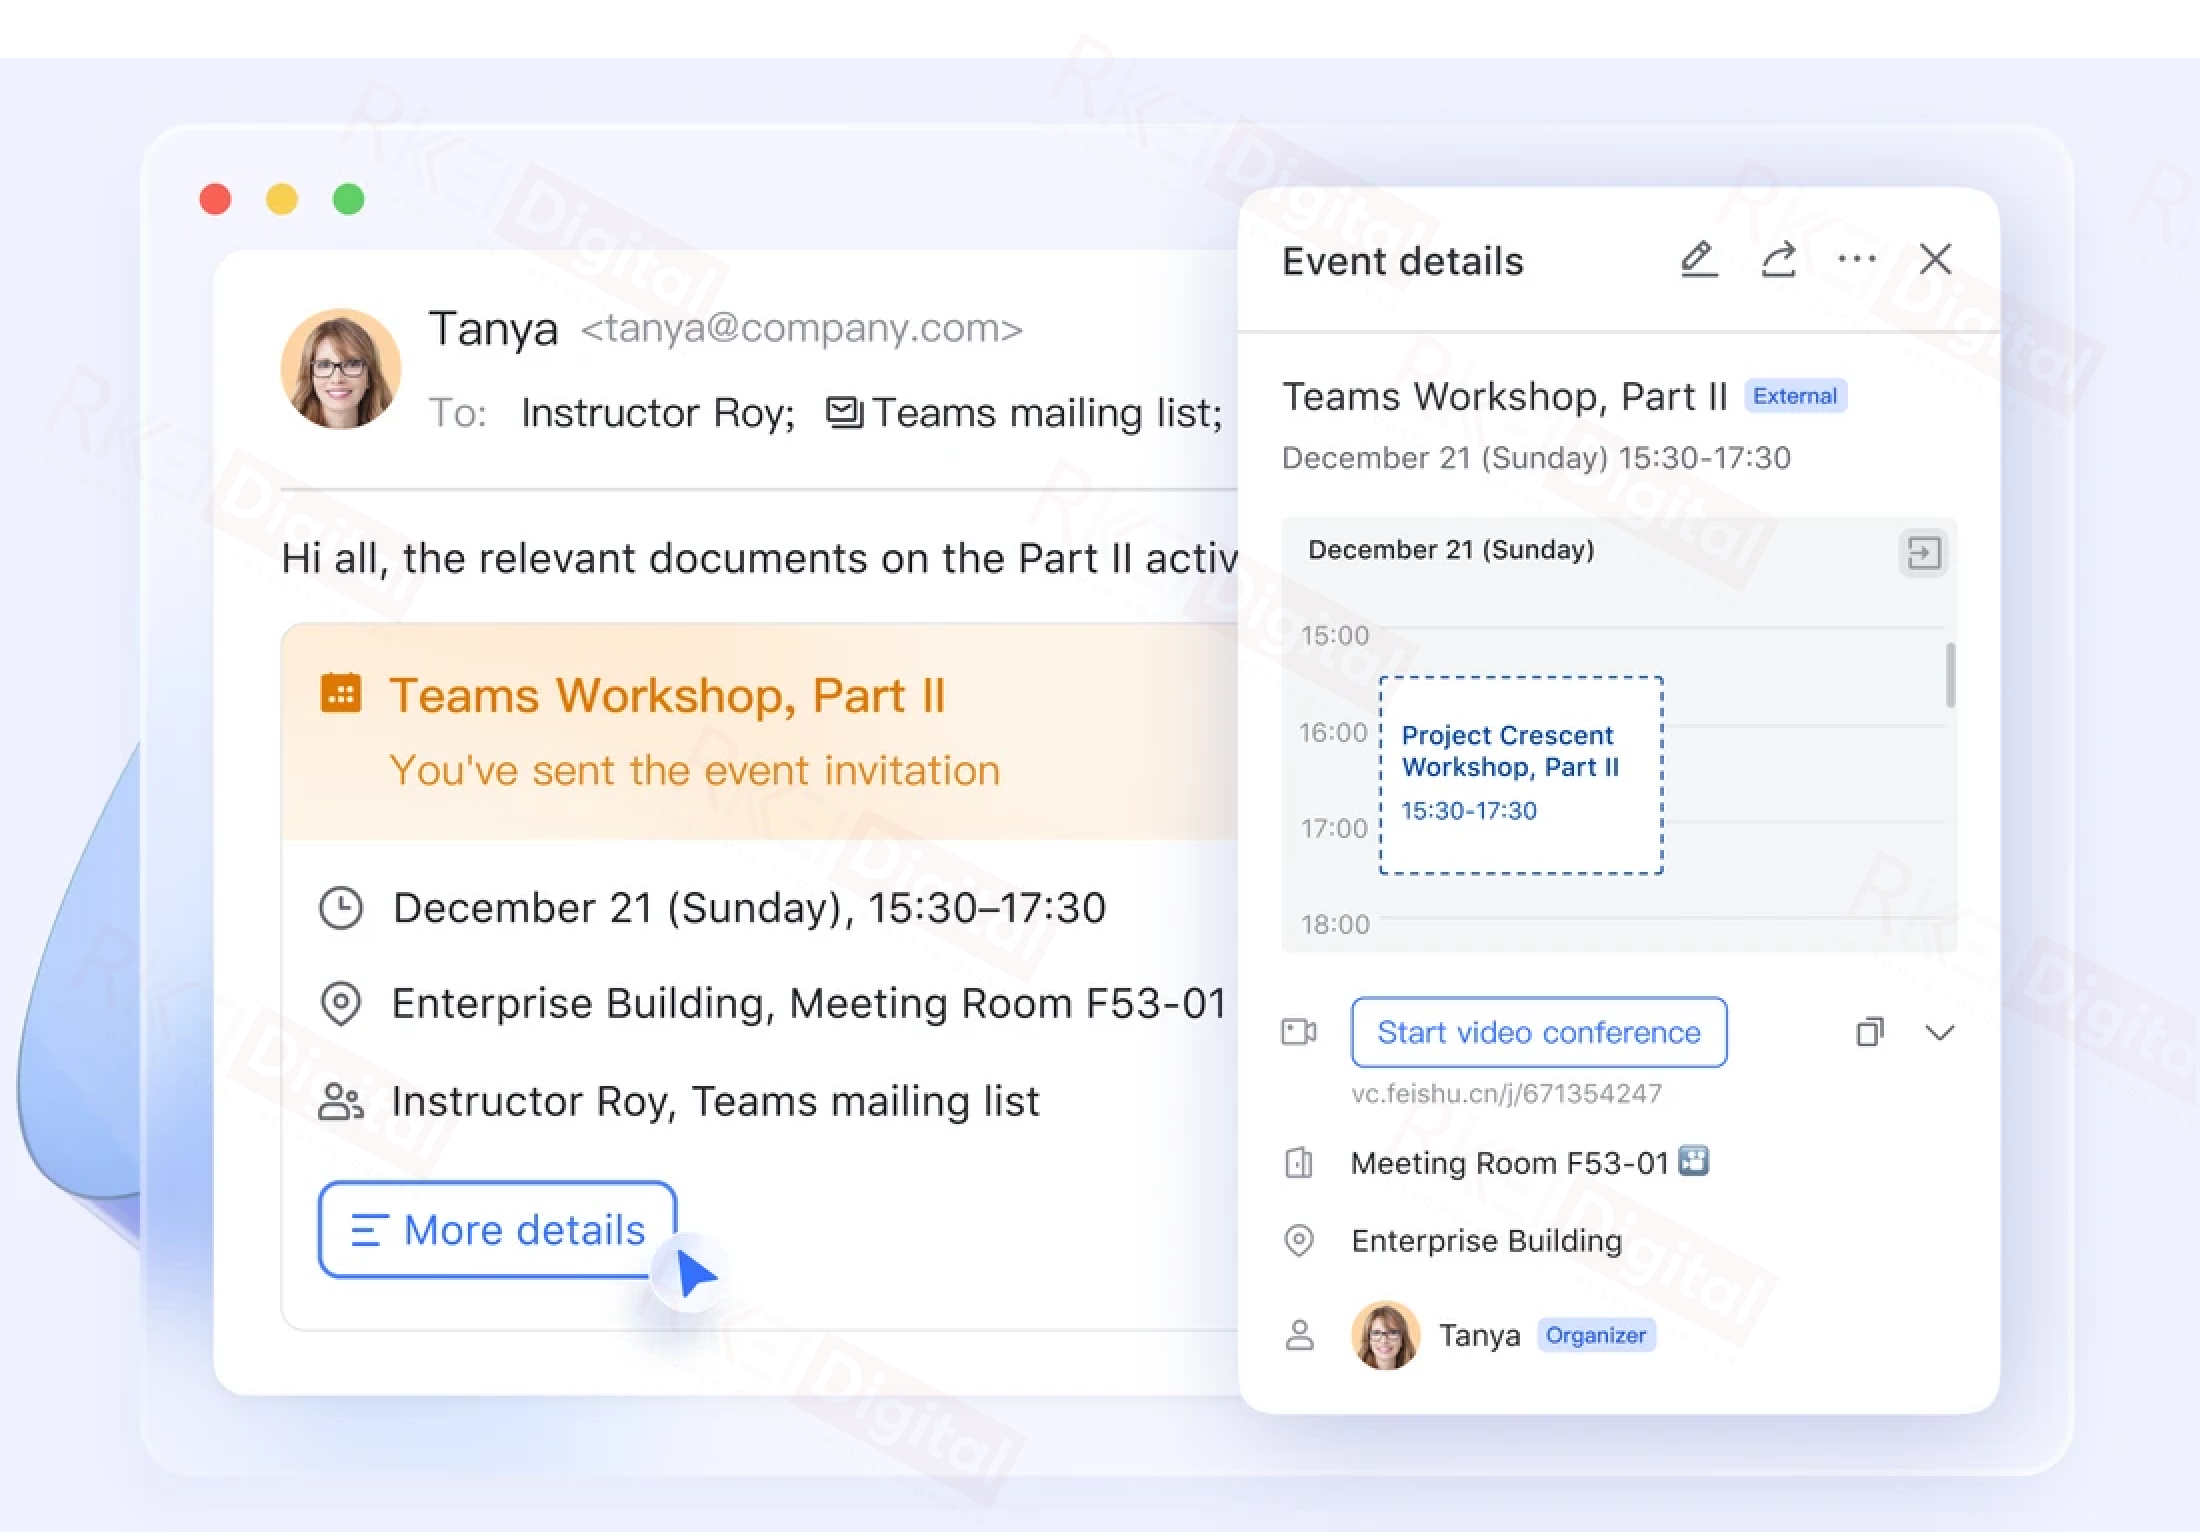Click the orange calendar icon in invitation card
2200x1532 pixels.
340,693
